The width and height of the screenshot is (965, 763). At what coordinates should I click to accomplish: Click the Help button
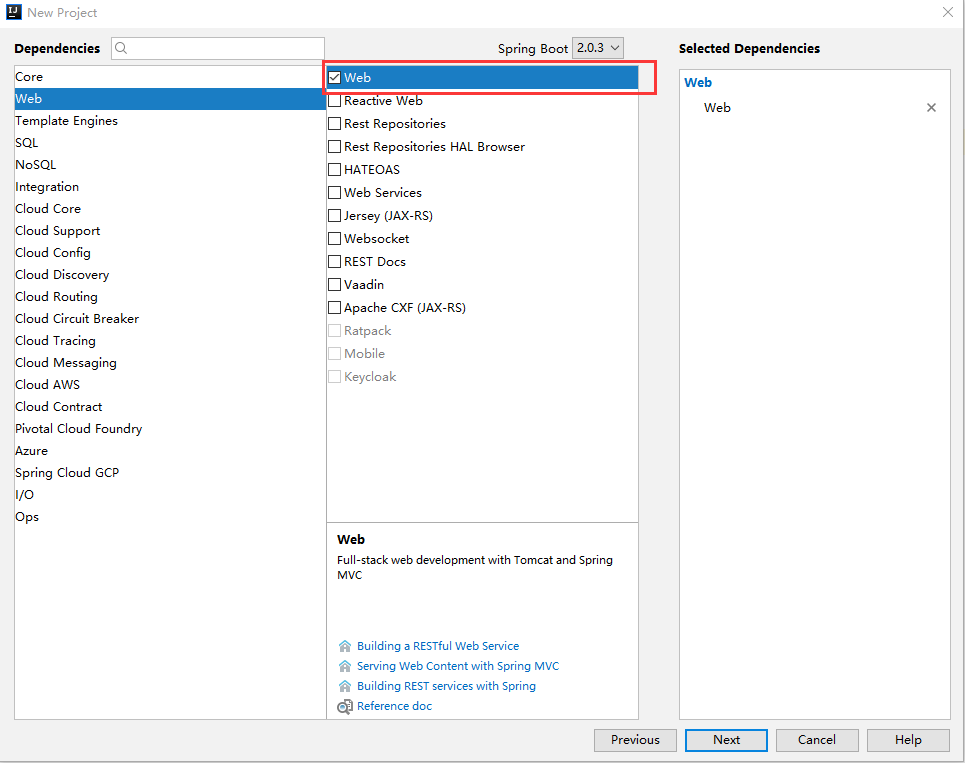coord(908,740)
